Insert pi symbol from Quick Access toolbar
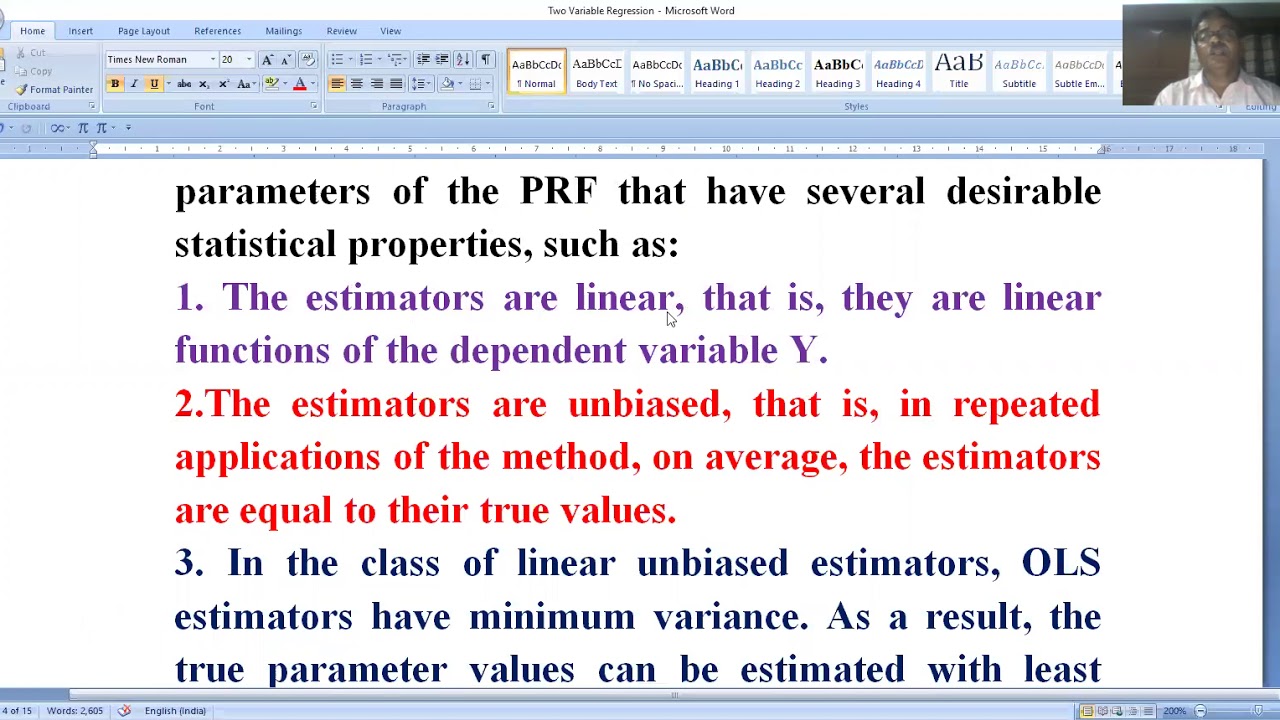Viewport: 1280px width, 720px height. [x=83, y=128]
